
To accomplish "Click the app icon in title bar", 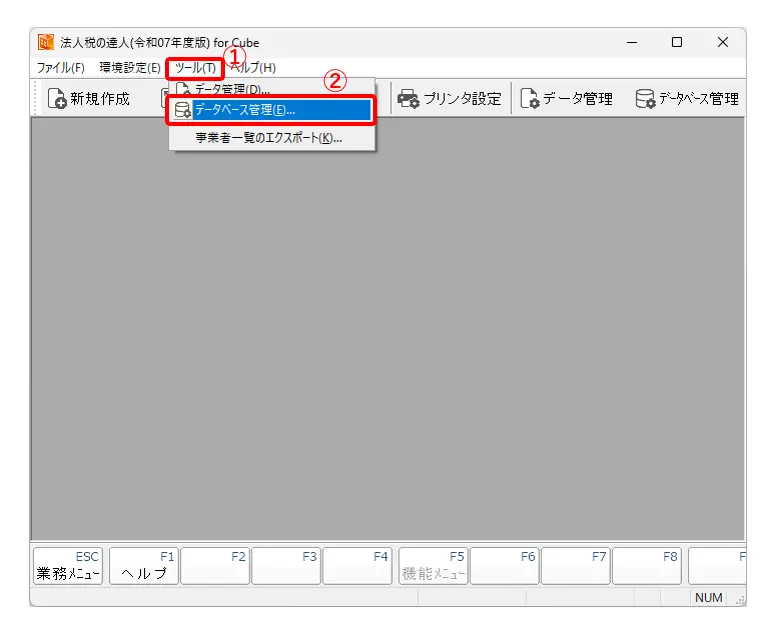I will (46, 43).
